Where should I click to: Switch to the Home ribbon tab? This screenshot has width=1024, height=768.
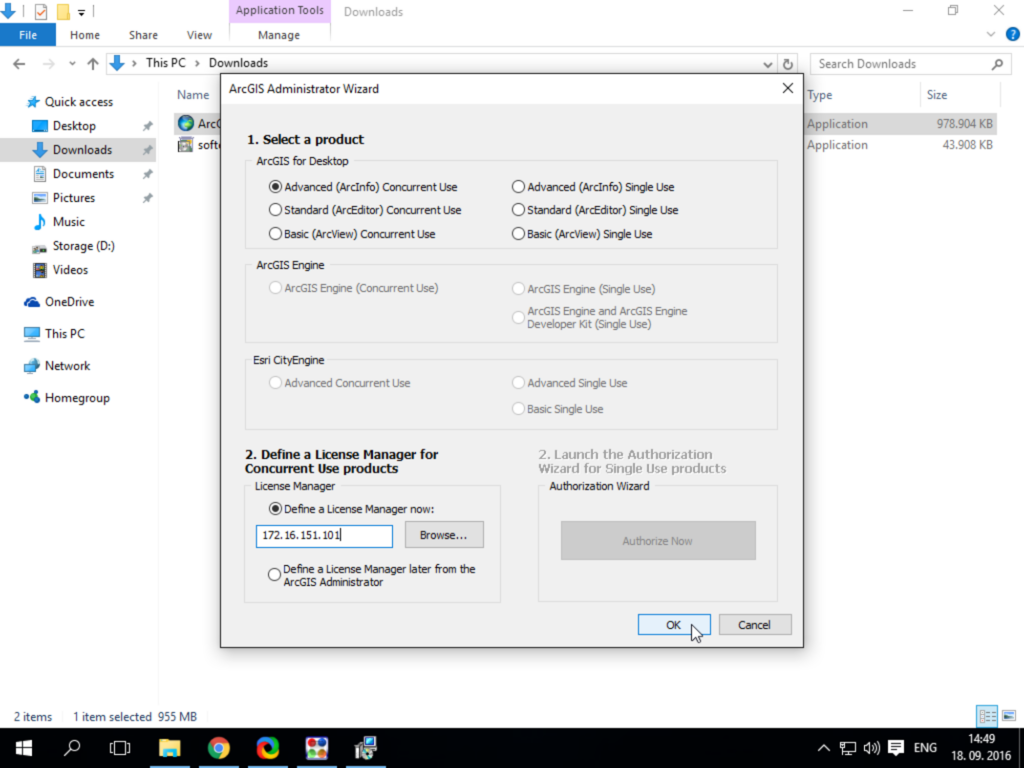85,35
